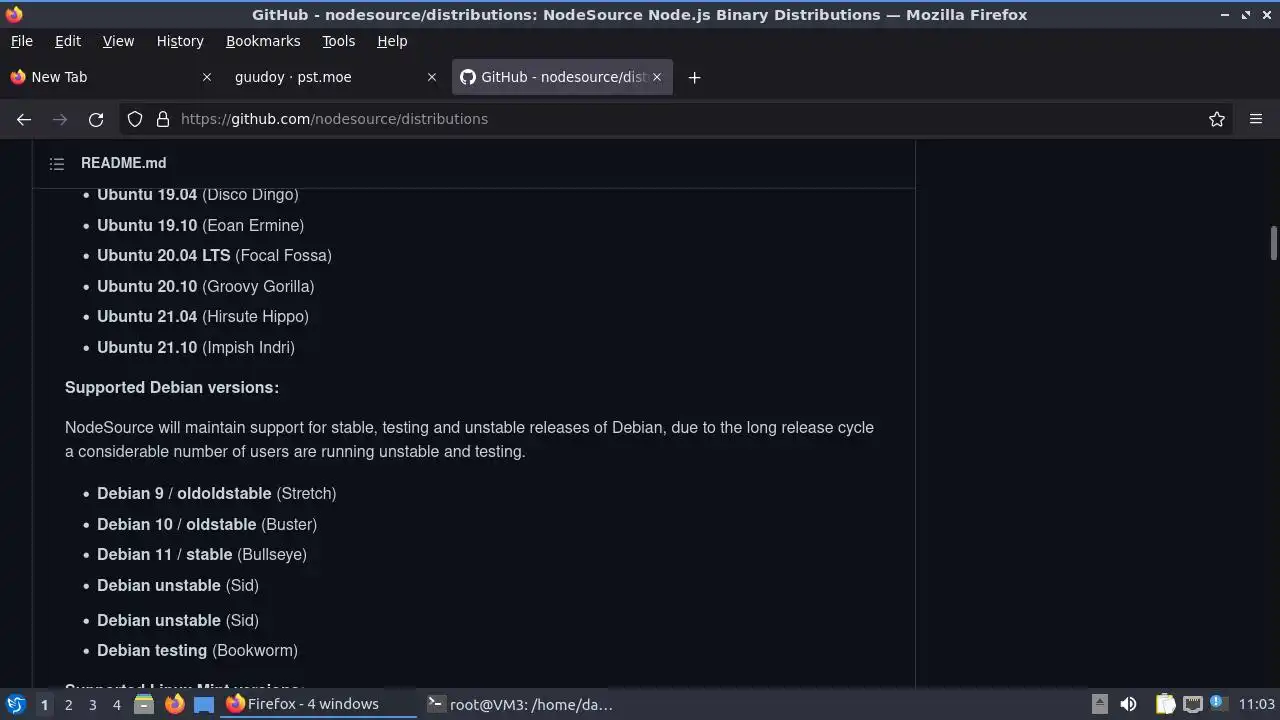Close the GitHub nodesource tab
The width and height of the screenshot is (1280, 720).
click(x=657, y=77)
